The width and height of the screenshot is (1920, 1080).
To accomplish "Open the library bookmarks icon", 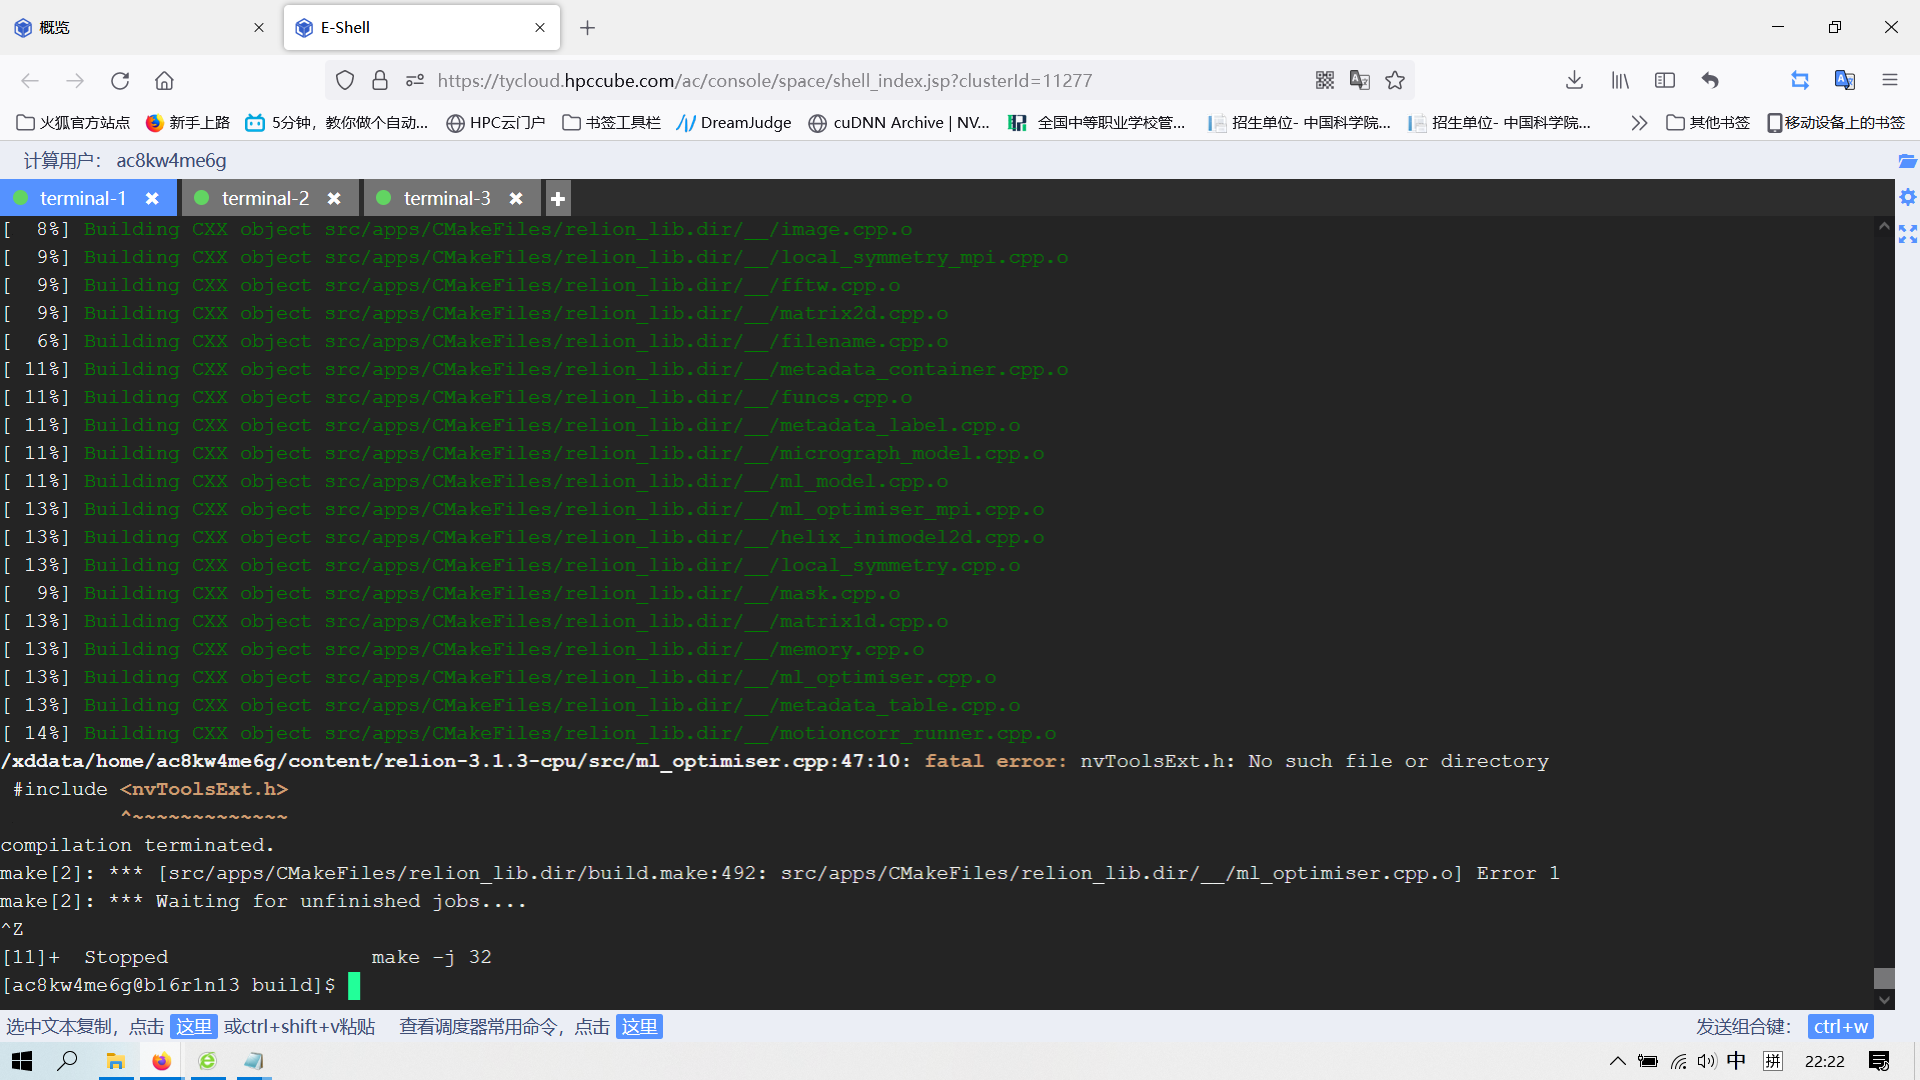I will 1620,81.
